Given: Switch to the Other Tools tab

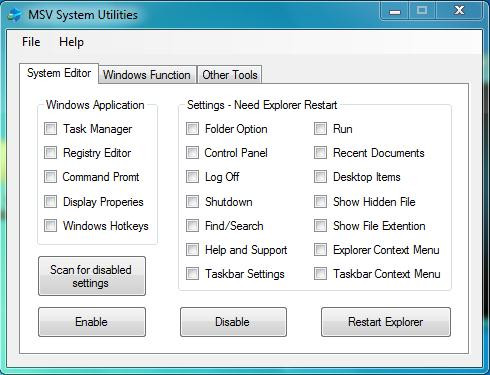Looking at the screenshot, I should (x=230, y=75).
